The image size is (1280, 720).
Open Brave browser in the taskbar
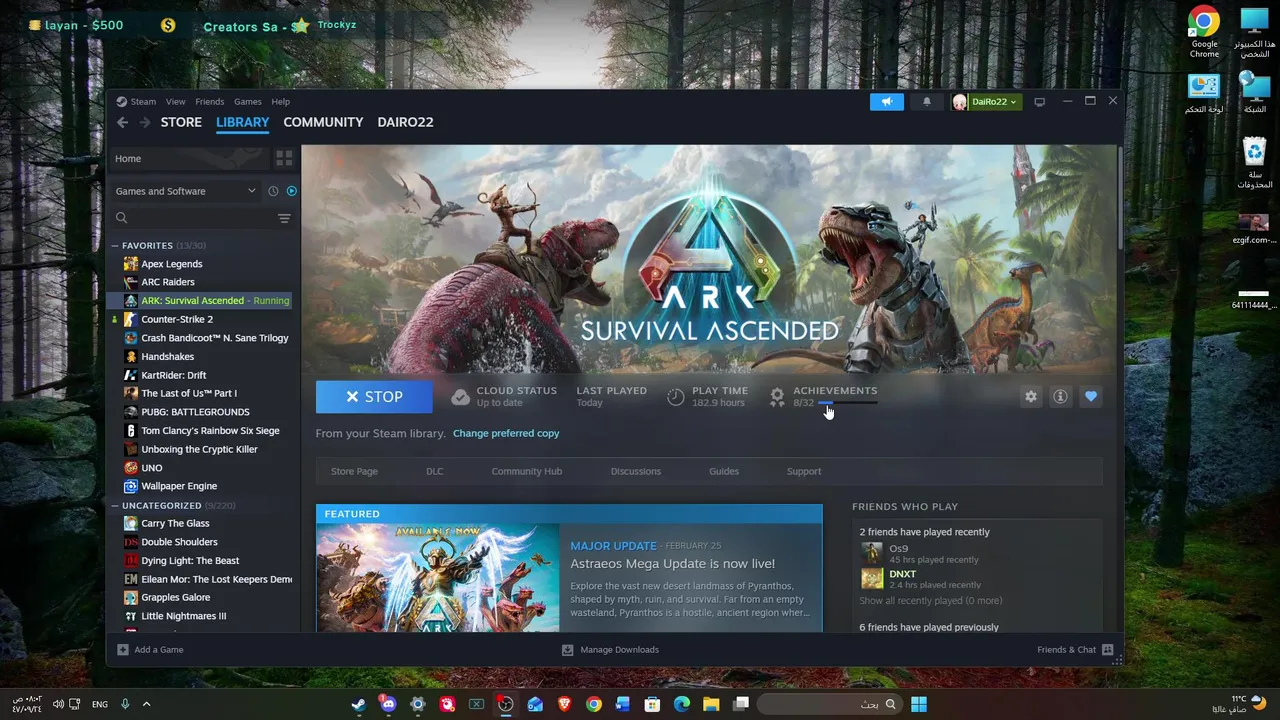pos(564,704)
